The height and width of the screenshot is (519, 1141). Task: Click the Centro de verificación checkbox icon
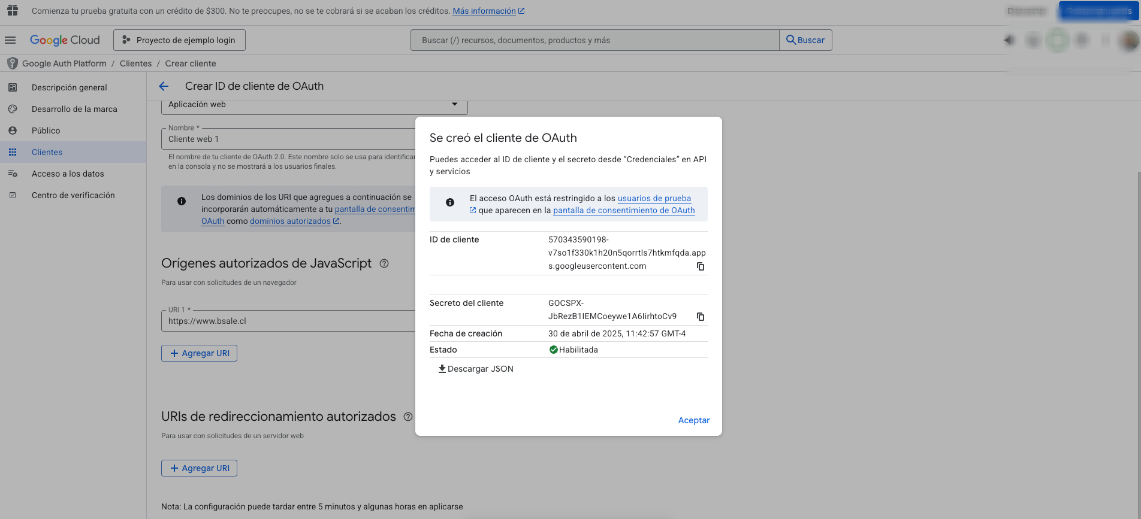pyautogui.click(x=12, y=195)
